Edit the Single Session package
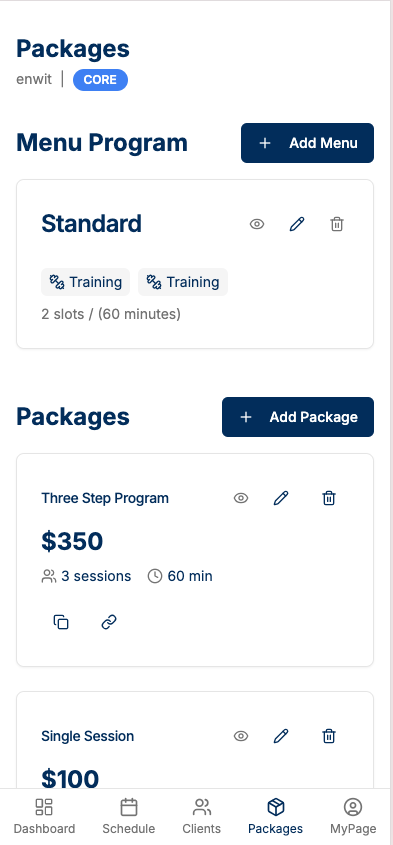The image size is (393, 845). [281, 736]
